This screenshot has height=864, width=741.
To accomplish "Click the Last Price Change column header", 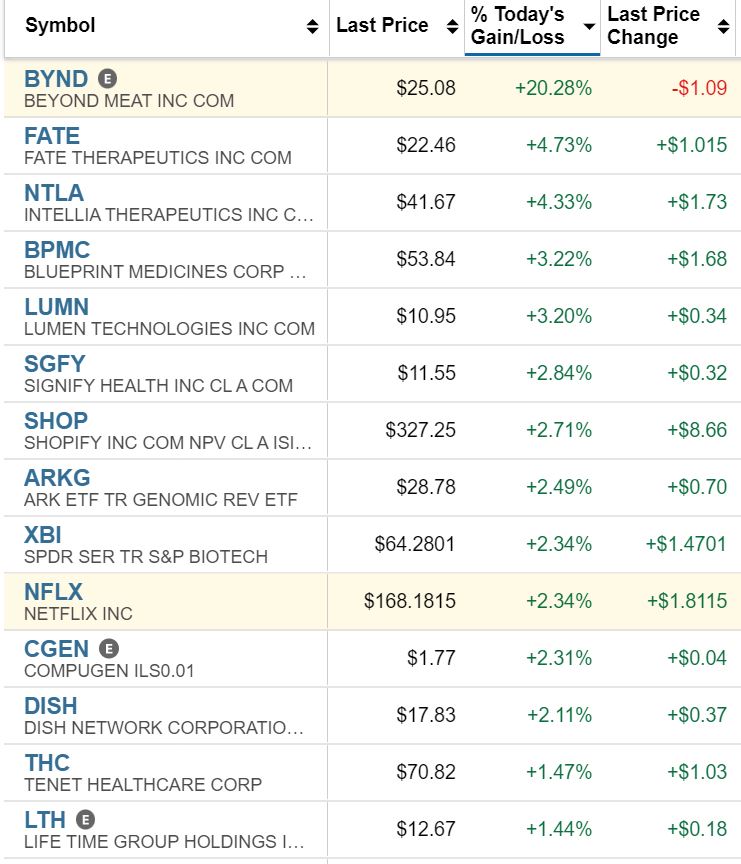I will coord(653,26).
